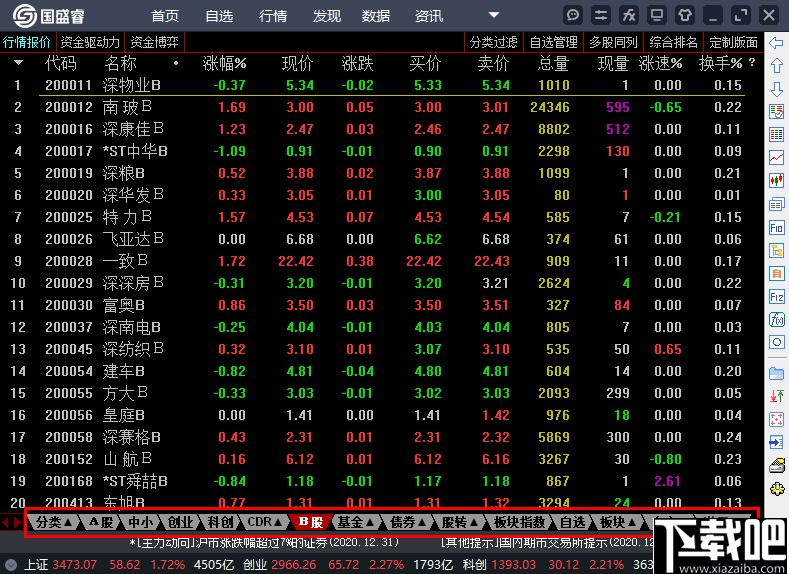Image resolution: width=789 pixels, height=574 pixels.
Task: Click the 自选管理 button
Action: [x=554, y=42]
